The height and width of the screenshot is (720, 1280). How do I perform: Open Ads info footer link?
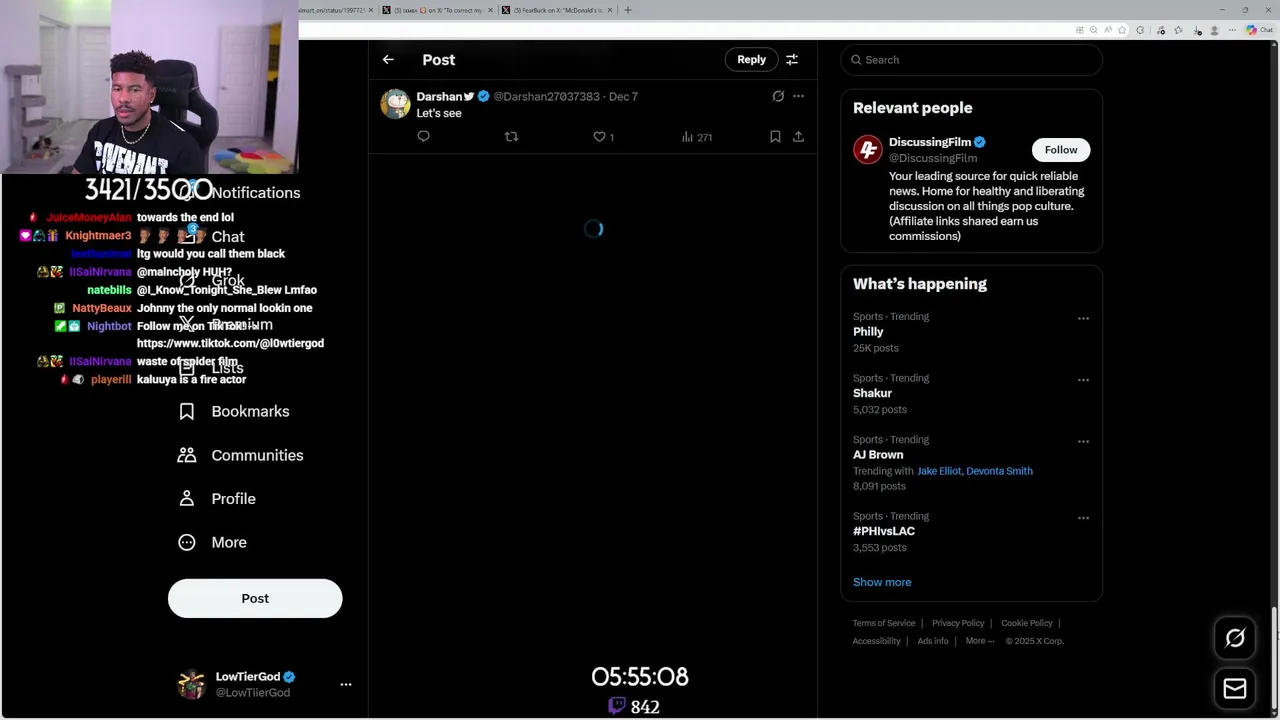pyautogui.click(x=933, y=641)
